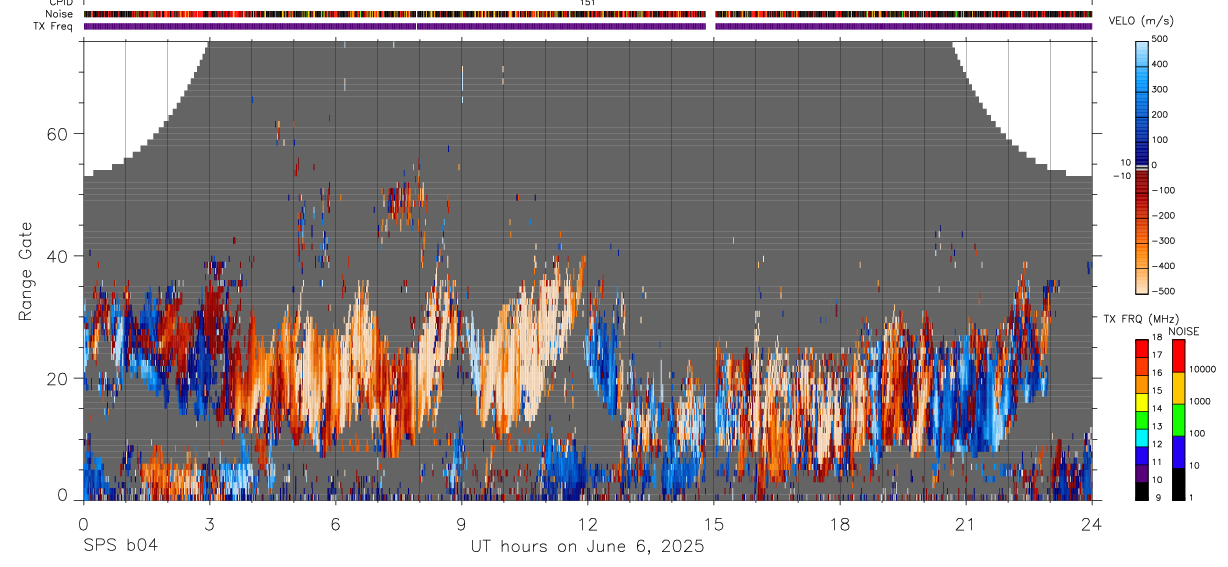1228x567 pixels.
Task: Click the 1 label at noise legend bottom
Action: pos(1191,498)
